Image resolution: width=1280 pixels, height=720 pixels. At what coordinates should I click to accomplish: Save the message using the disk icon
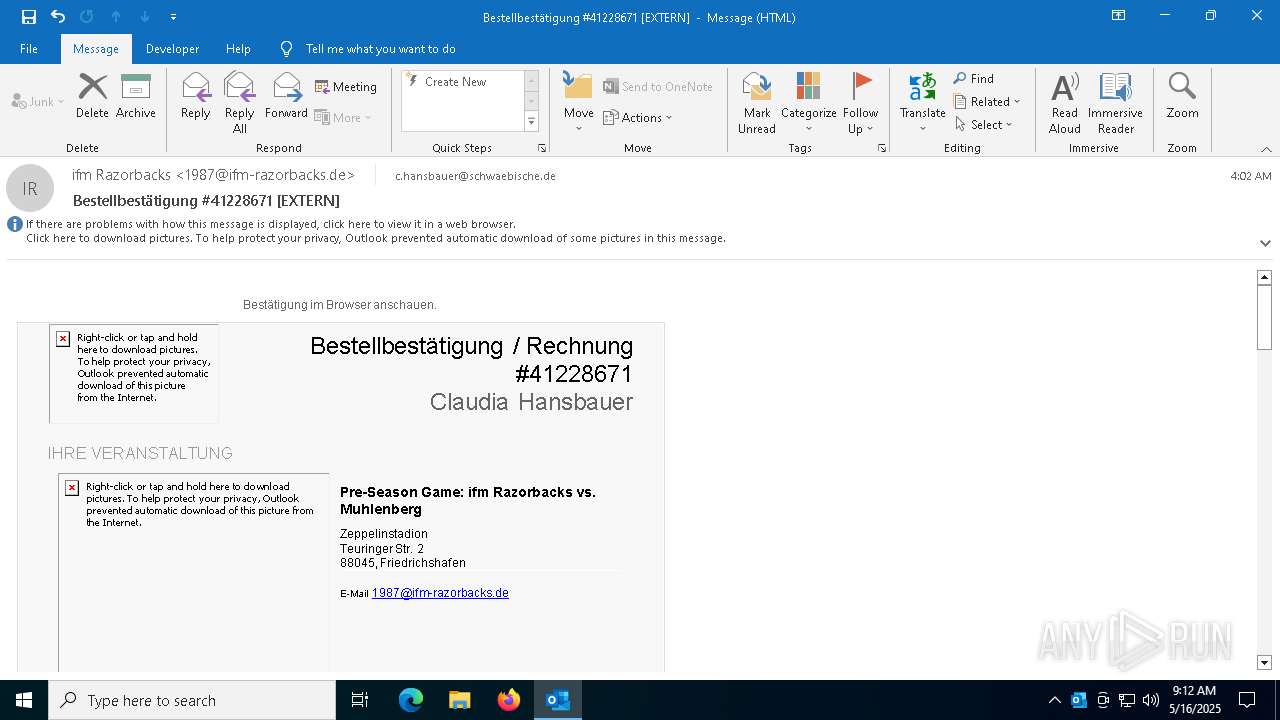click(29, 16)
